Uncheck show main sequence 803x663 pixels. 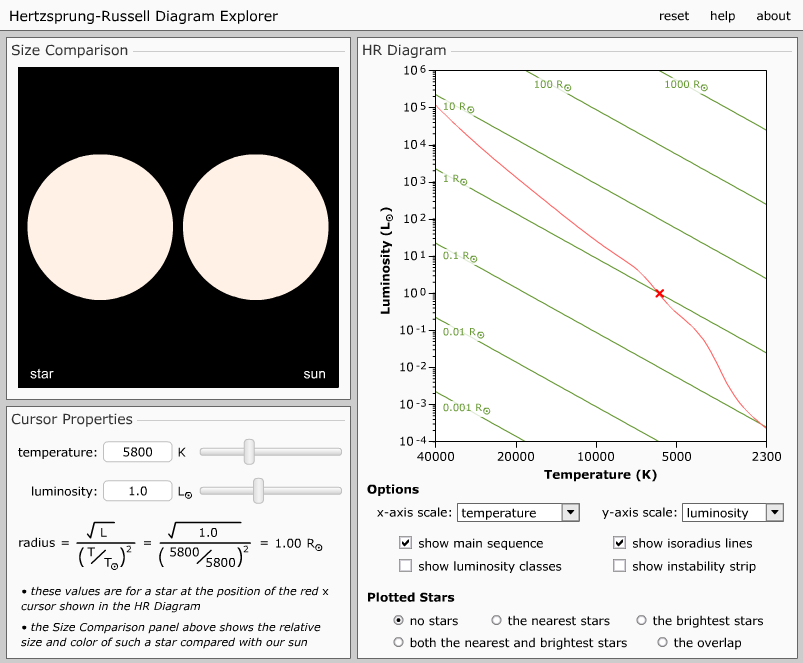[406, 543]
